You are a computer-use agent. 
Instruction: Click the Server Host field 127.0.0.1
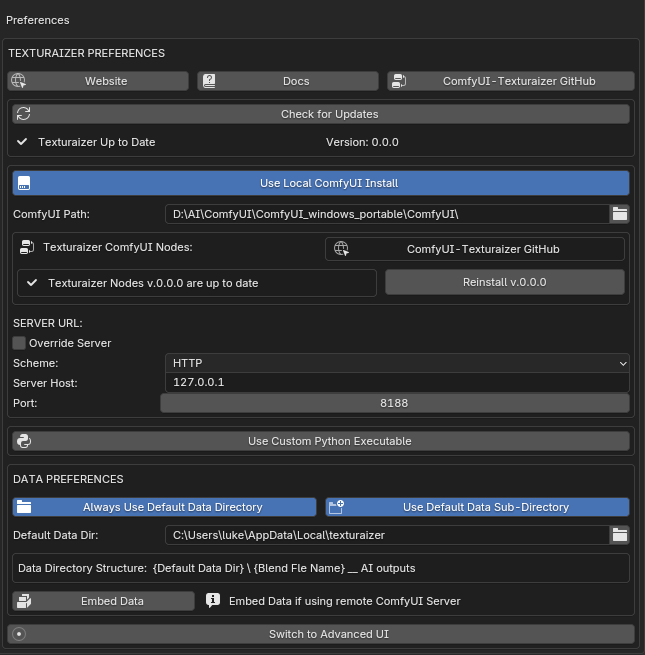[x=397, y=382]
